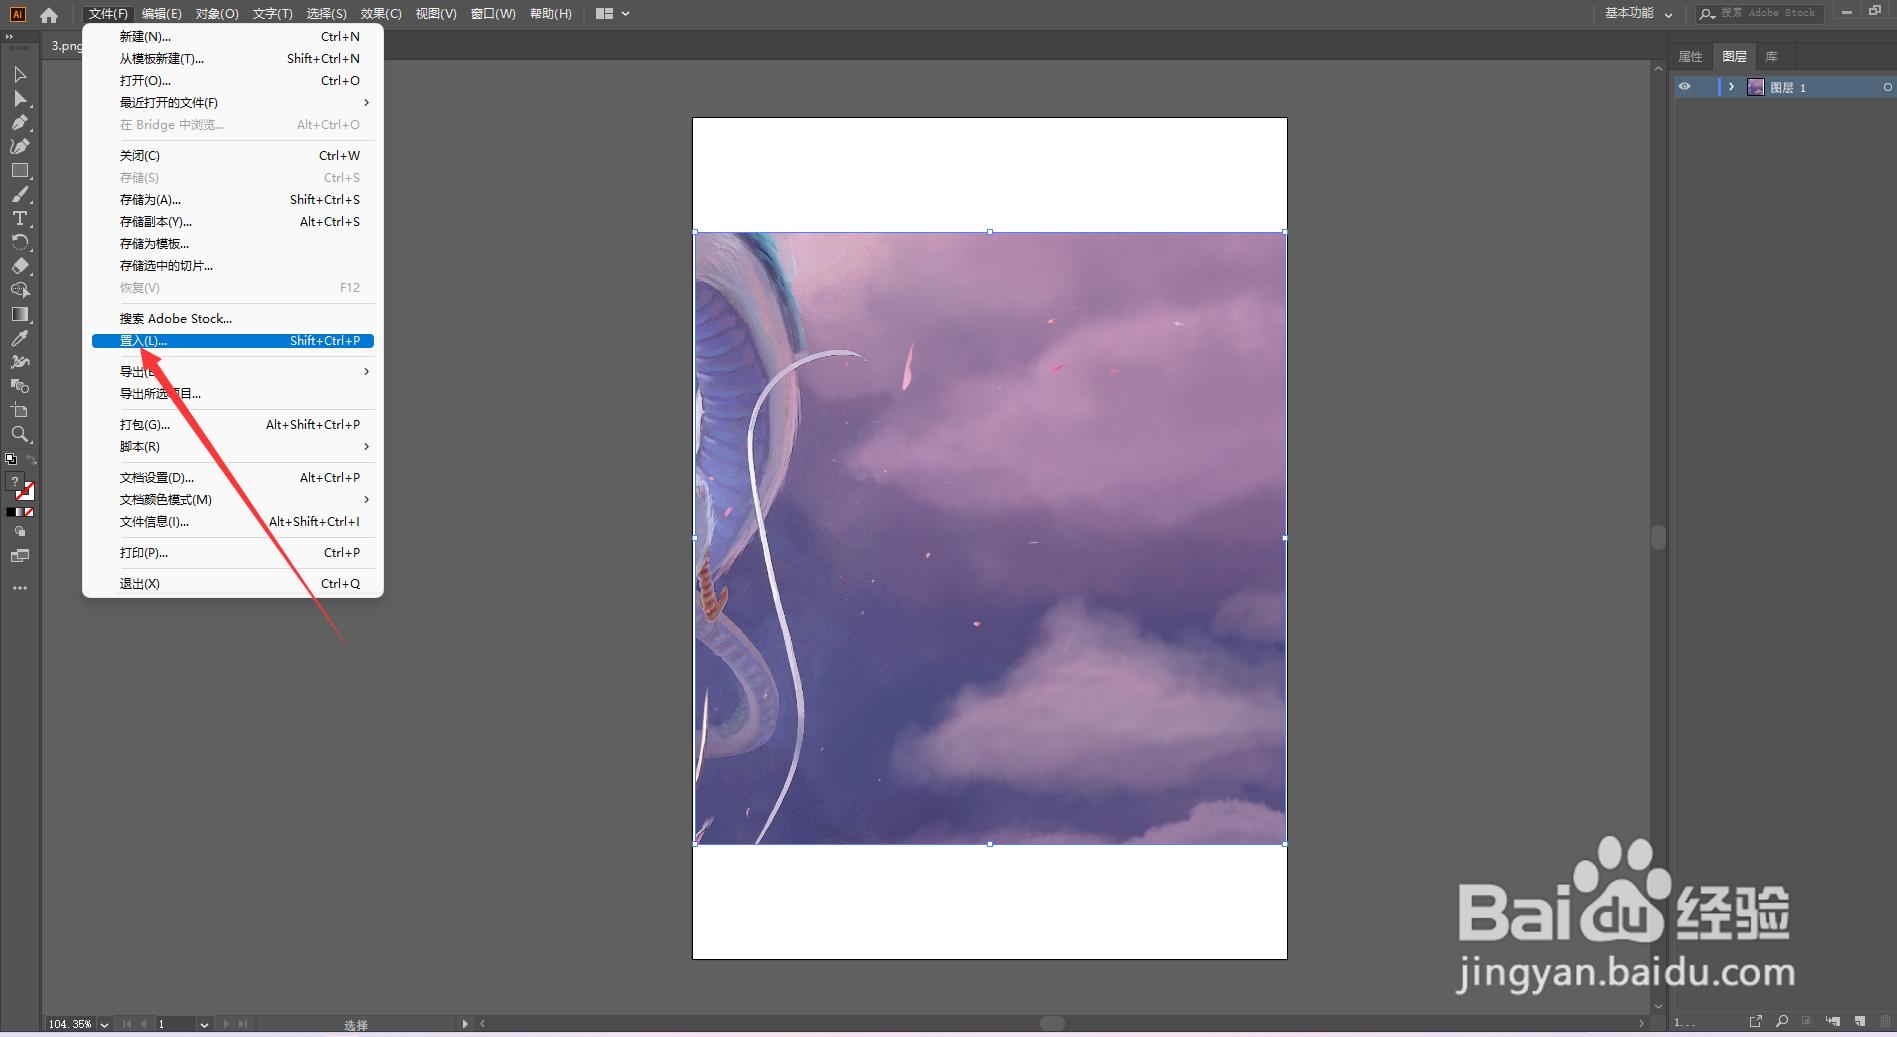Image resolution: width=1897 pixels, height=1037 pixels.
Task: Choose 存储为(A)... menu entry
Action: tap(233, 200)
